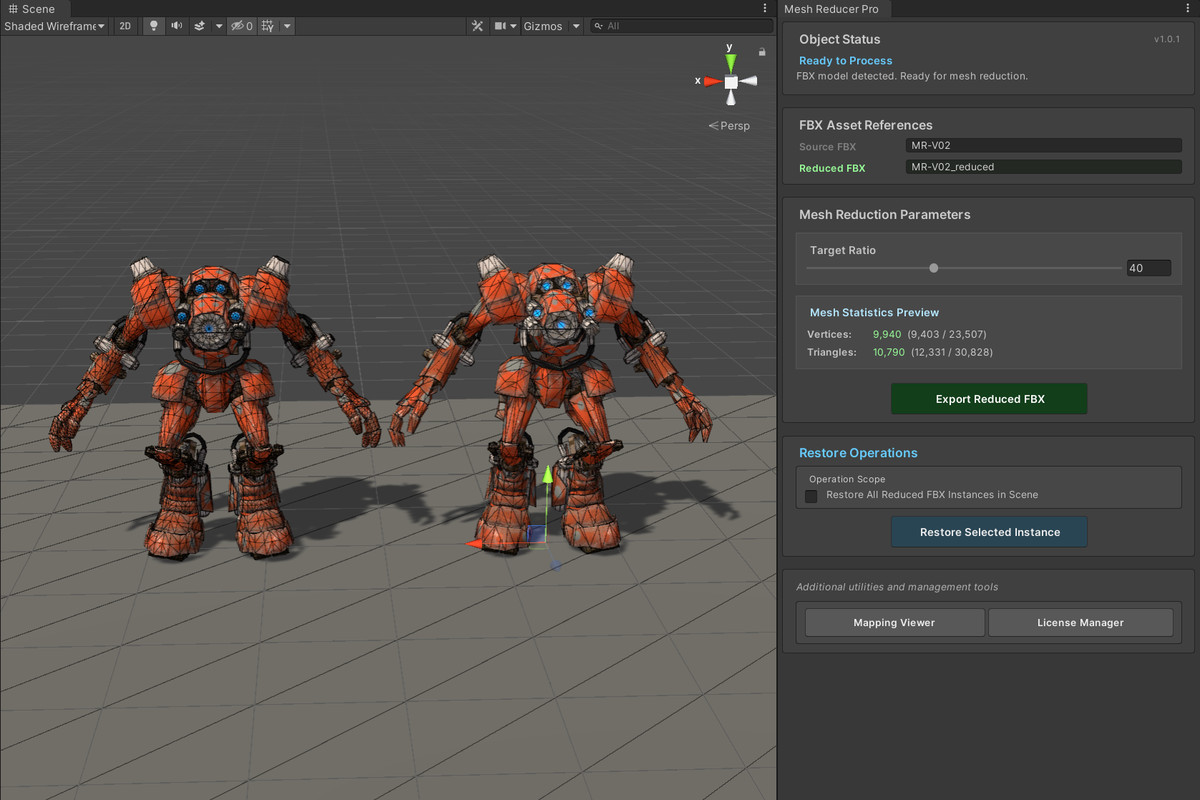The height and width of the screenshot is (800, 1200).
Task: Click the Export Reduced FBX button
Action: pos(989,399)
